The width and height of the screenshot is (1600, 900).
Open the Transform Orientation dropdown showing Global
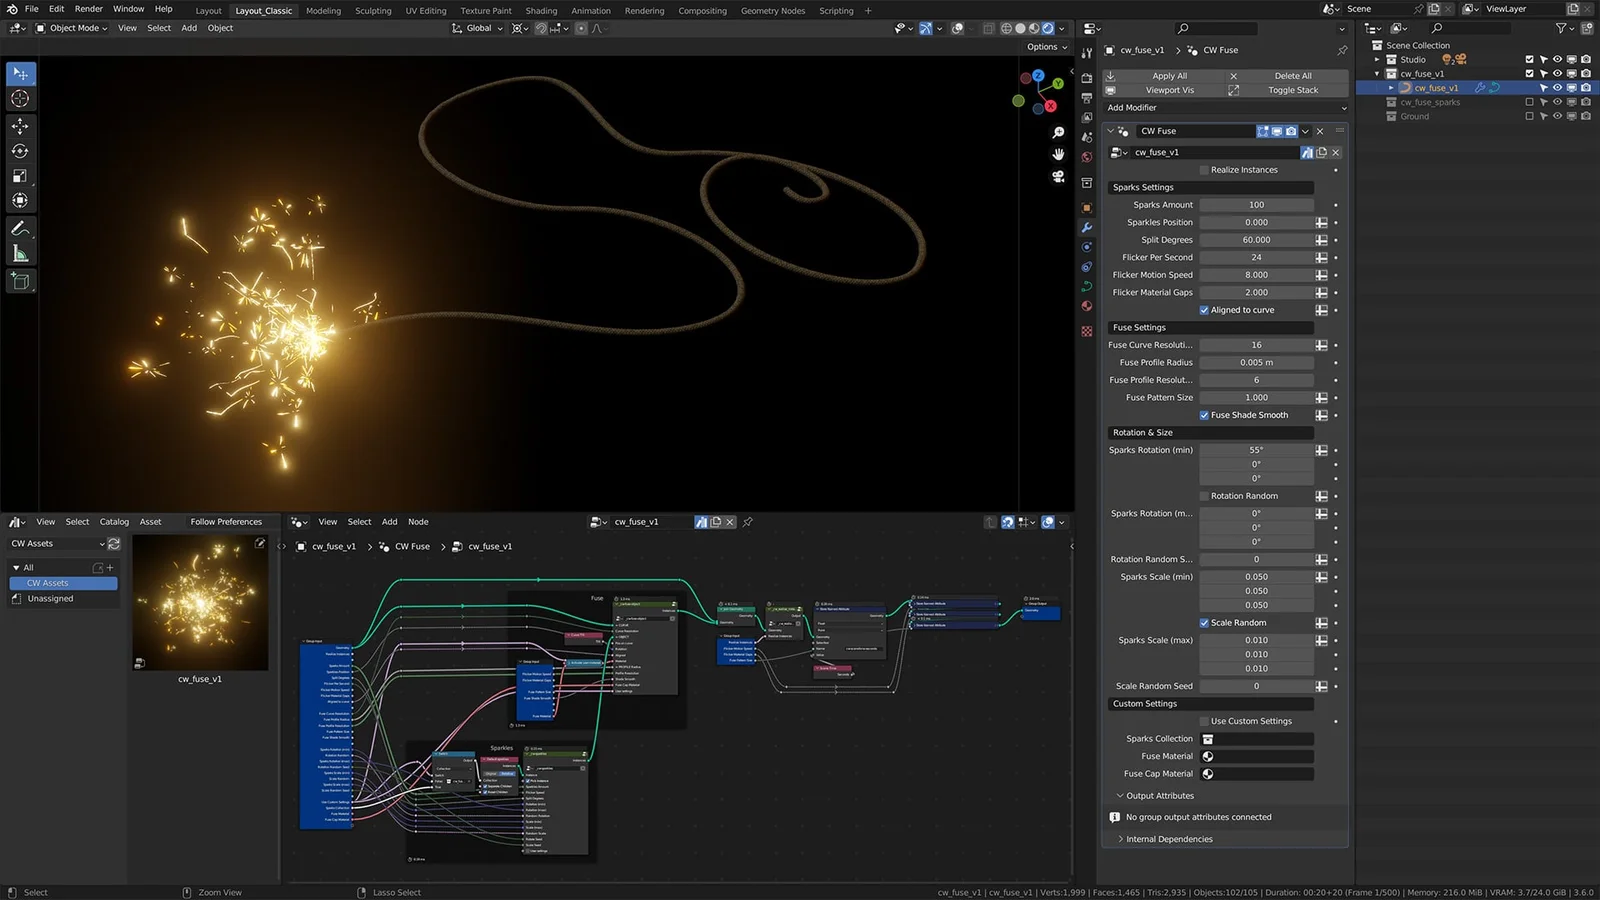(477, 28)
